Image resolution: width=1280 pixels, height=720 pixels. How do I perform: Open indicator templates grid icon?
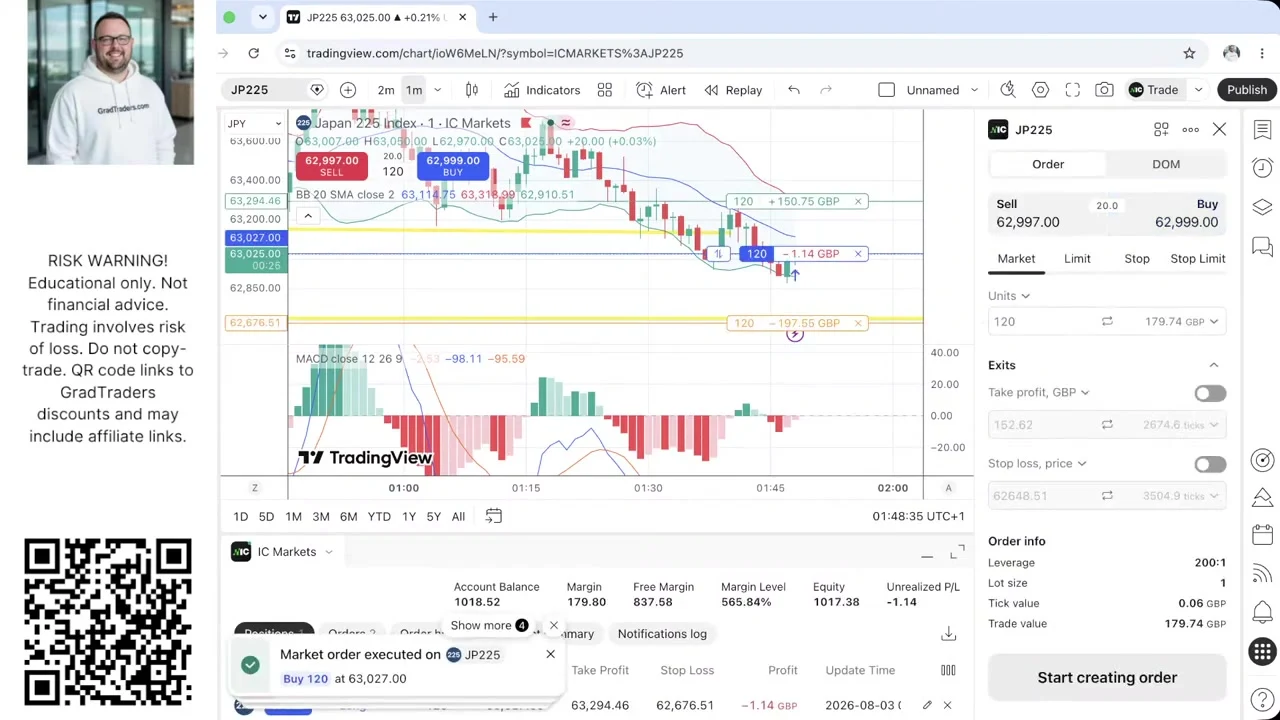pyautogui.click(x=605, y=90)
